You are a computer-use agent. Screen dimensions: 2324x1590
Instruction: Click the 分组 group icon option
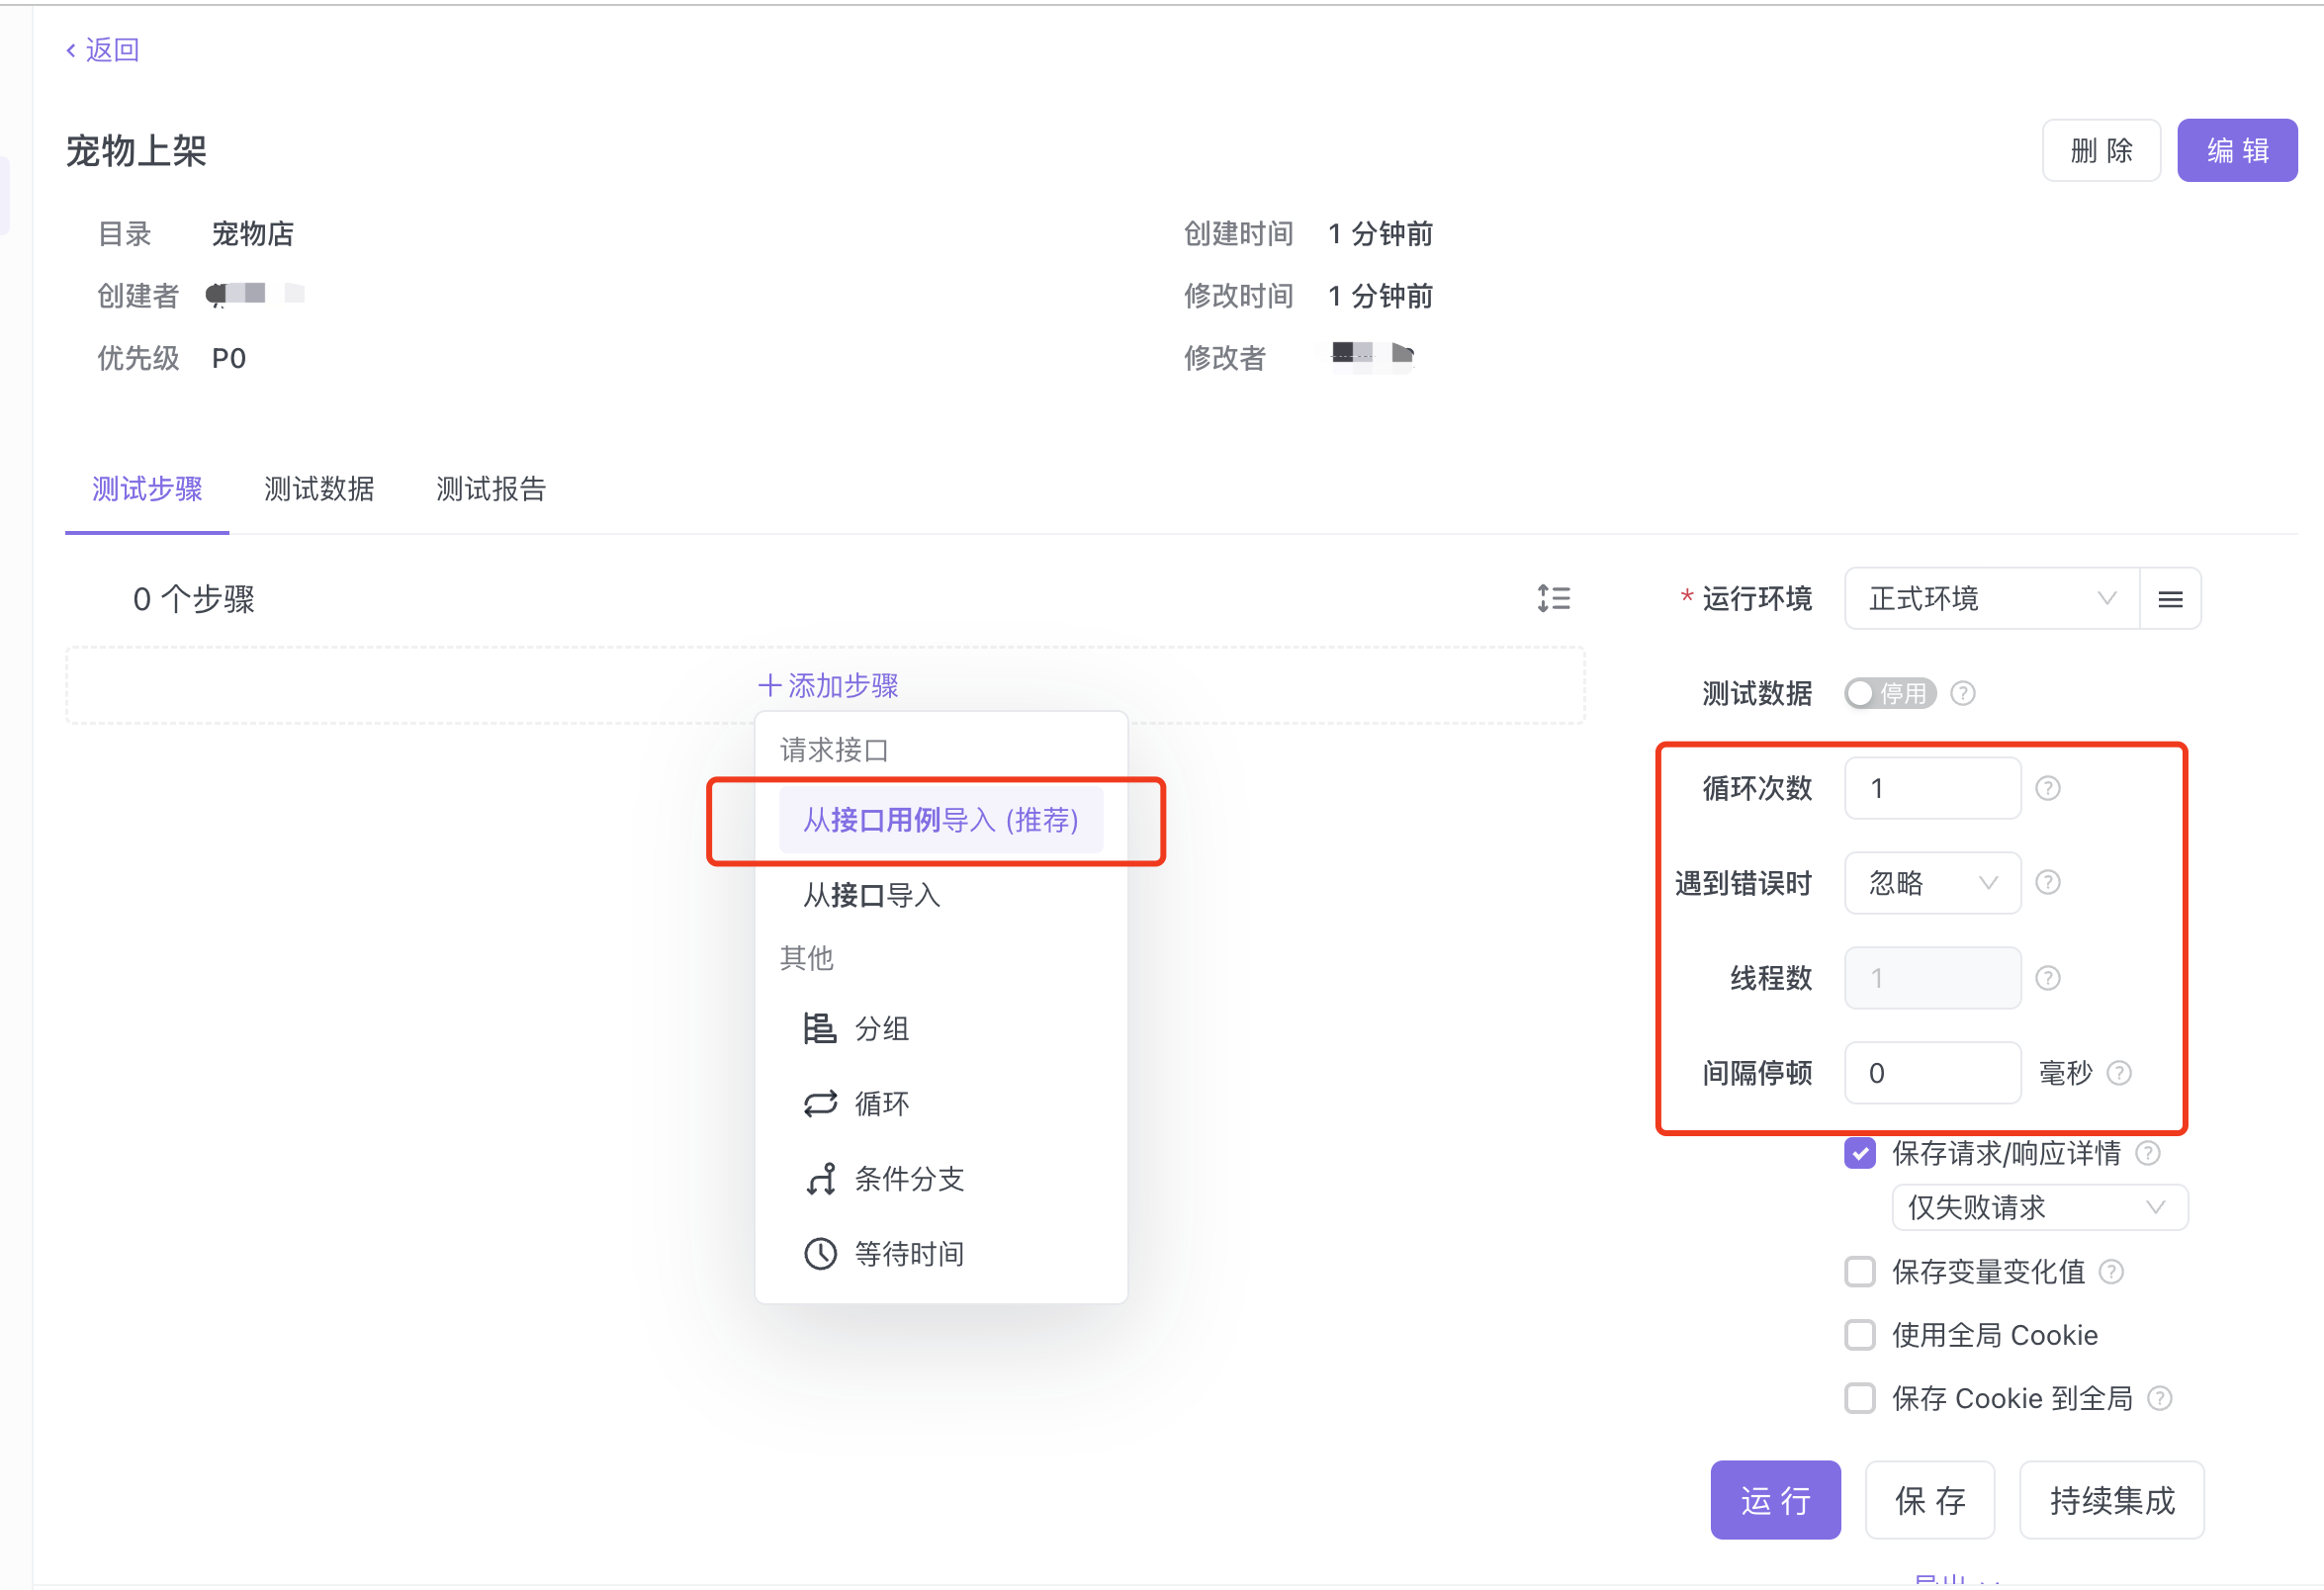click(820, 1028)
